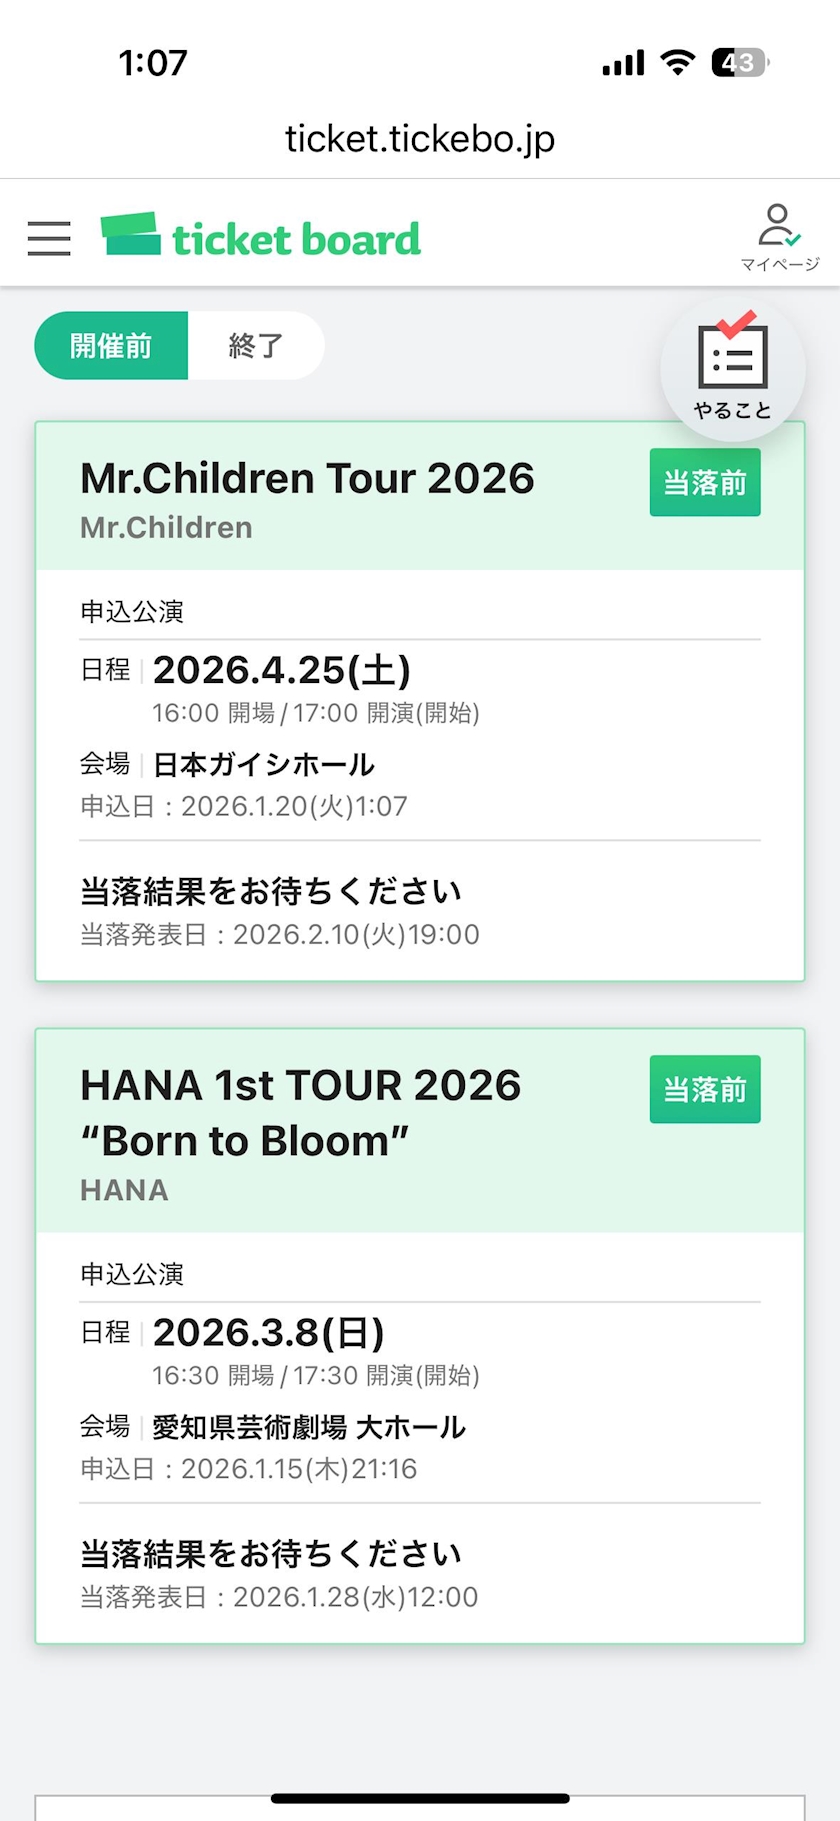
Task: Tap the status bar clock
Action: tap(153, 63)
